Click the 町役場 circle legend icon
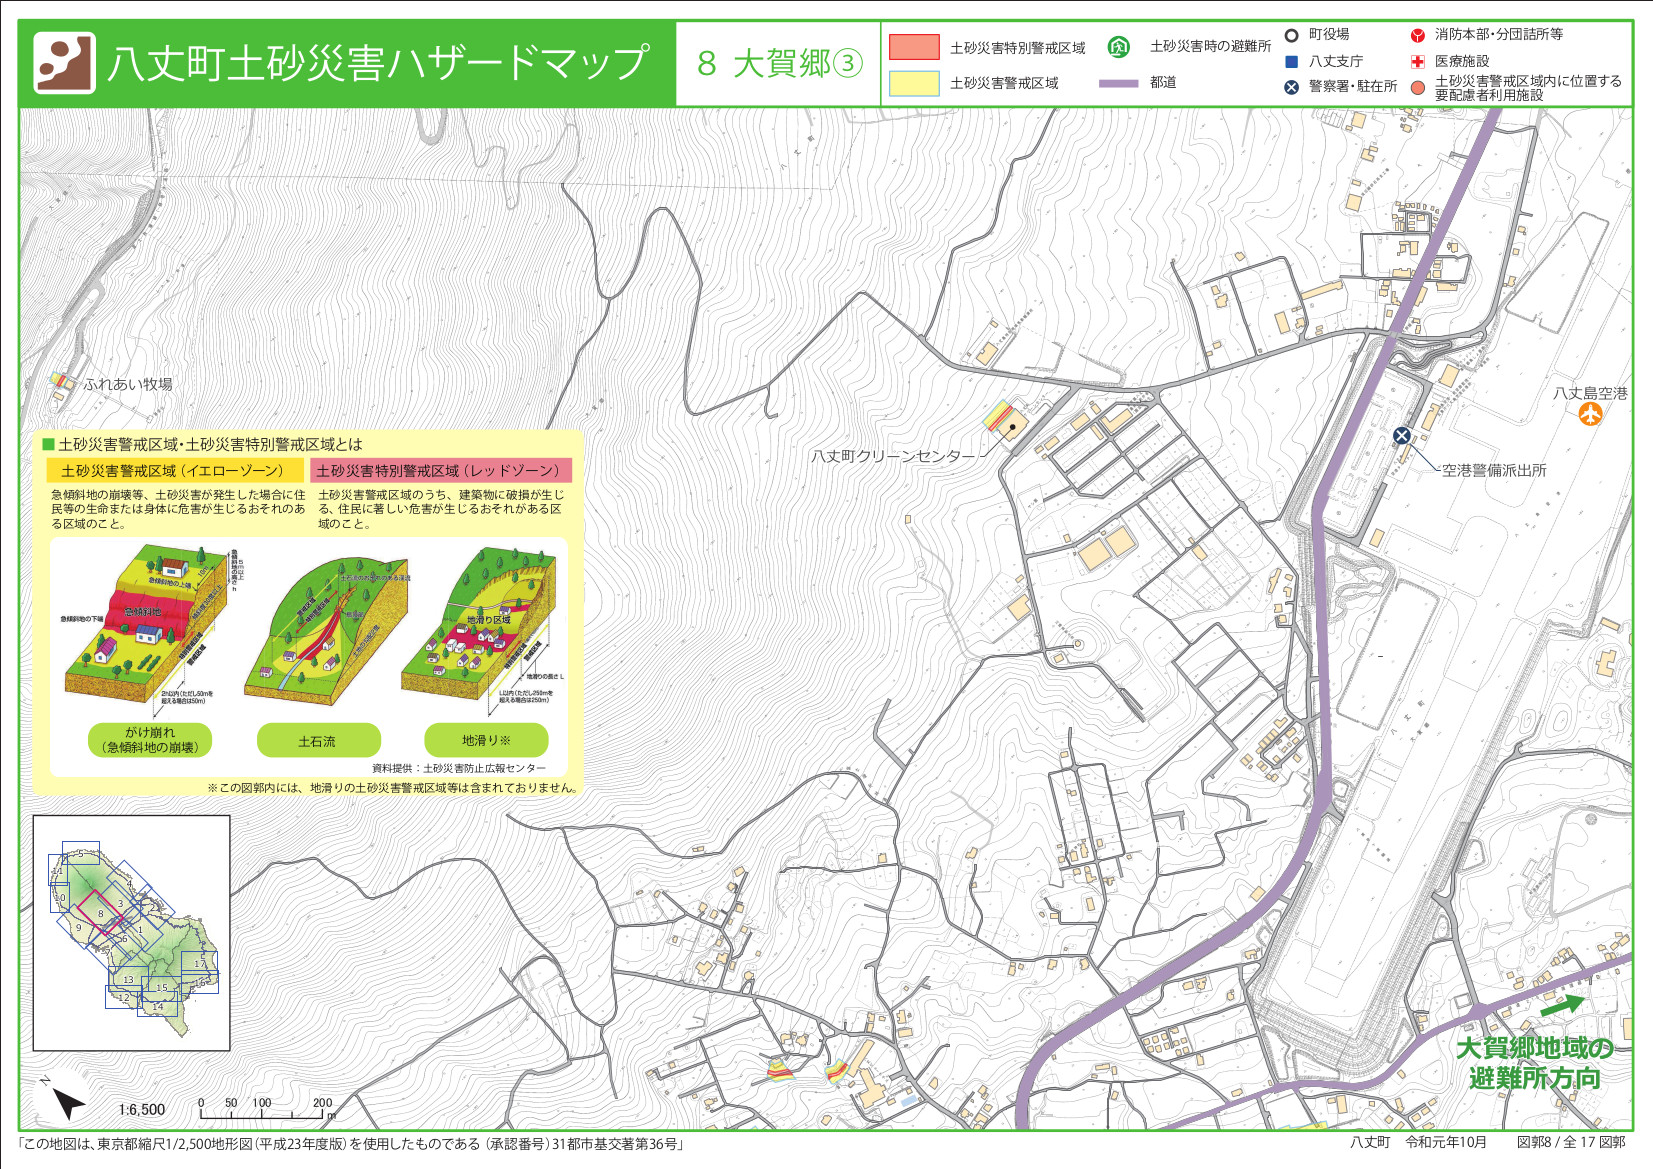The height and width of the screenshot is (1169, 1653). click(1291, 35)
